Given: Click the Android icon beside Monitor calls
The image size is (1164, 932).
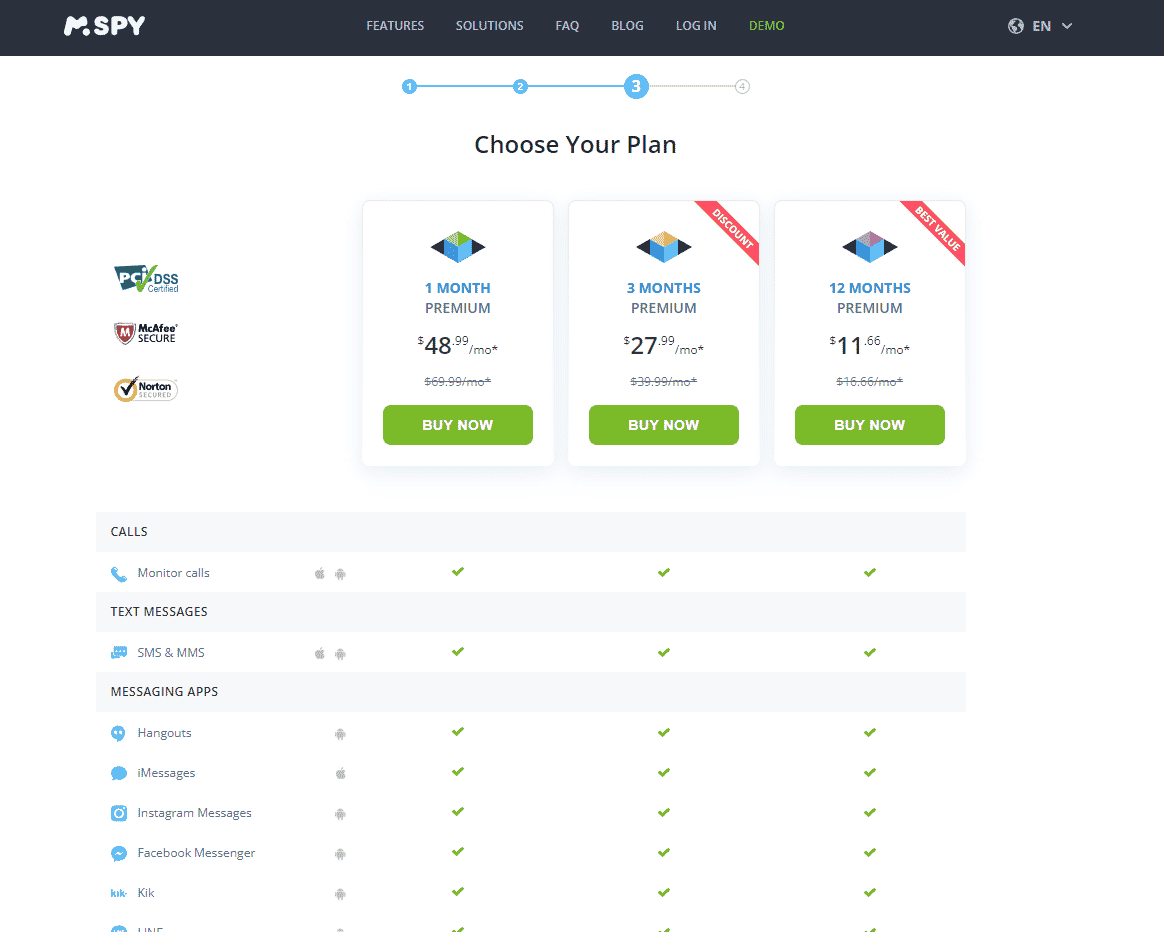Looking at the screenshot, I should 340,573.
